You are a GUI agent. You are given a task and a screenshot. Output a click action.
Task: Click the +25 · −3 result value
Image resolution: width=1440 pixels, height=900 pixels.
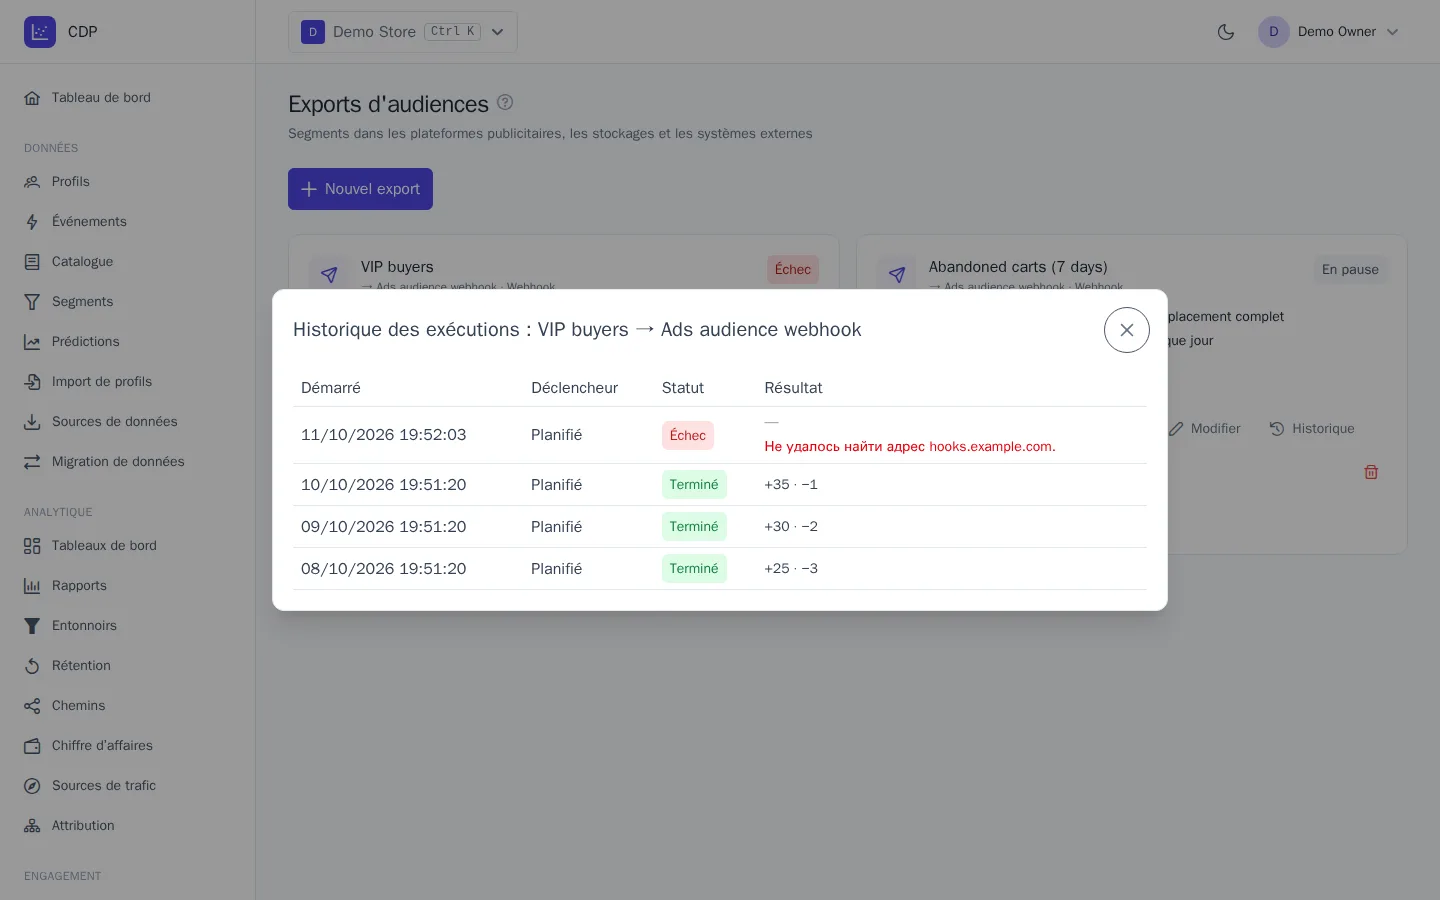tap(791, 569)
